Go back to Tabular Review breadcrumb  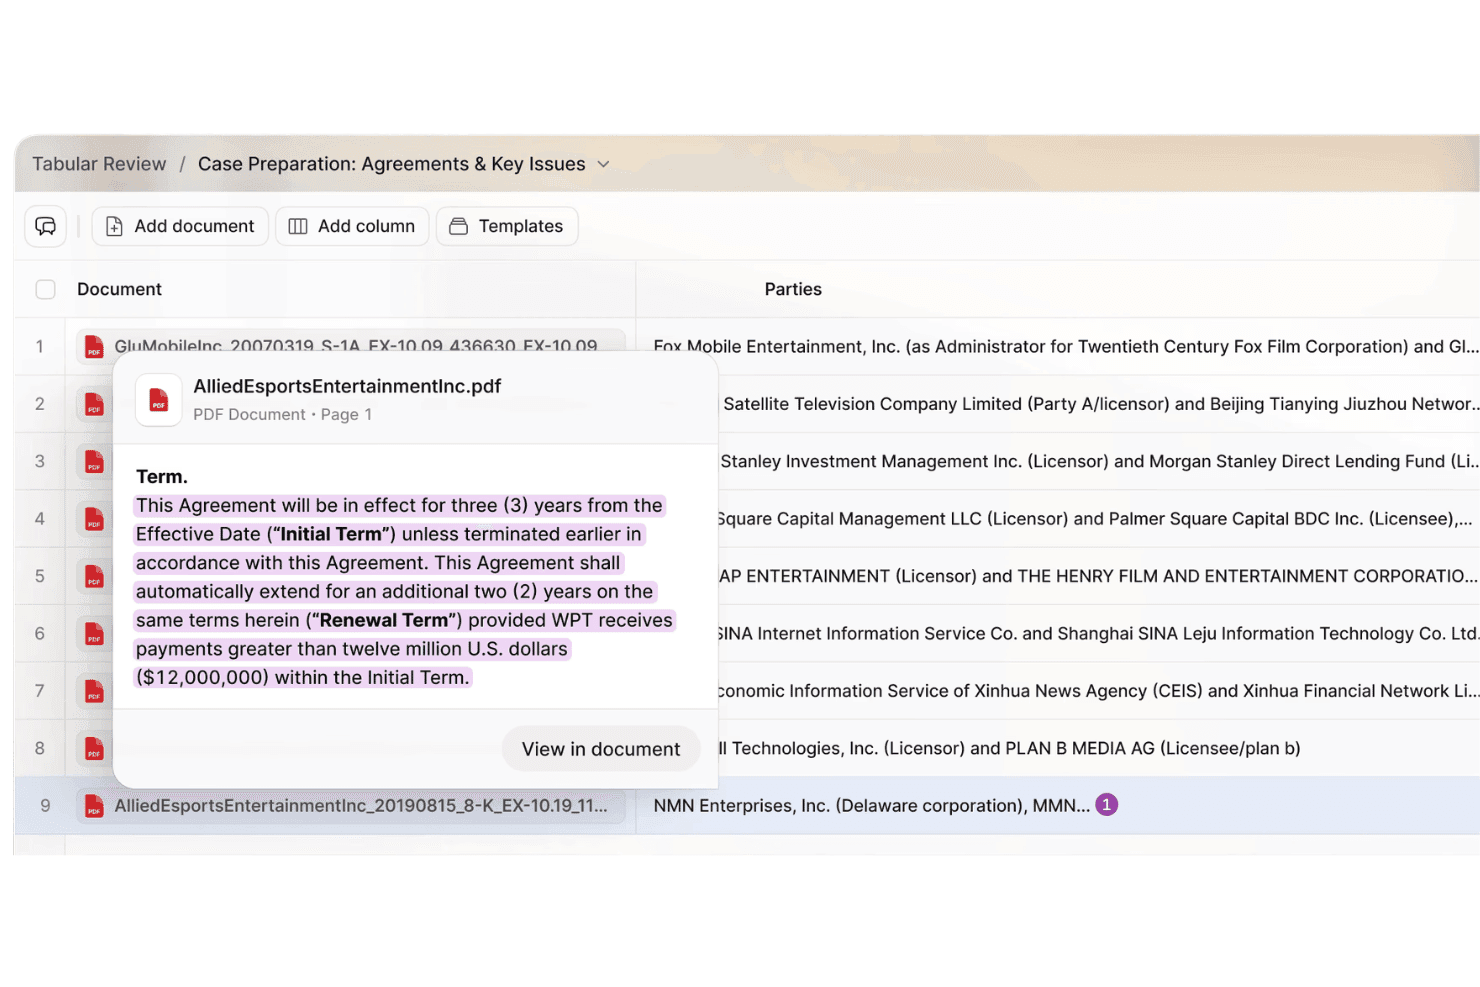tap(99, 164)
